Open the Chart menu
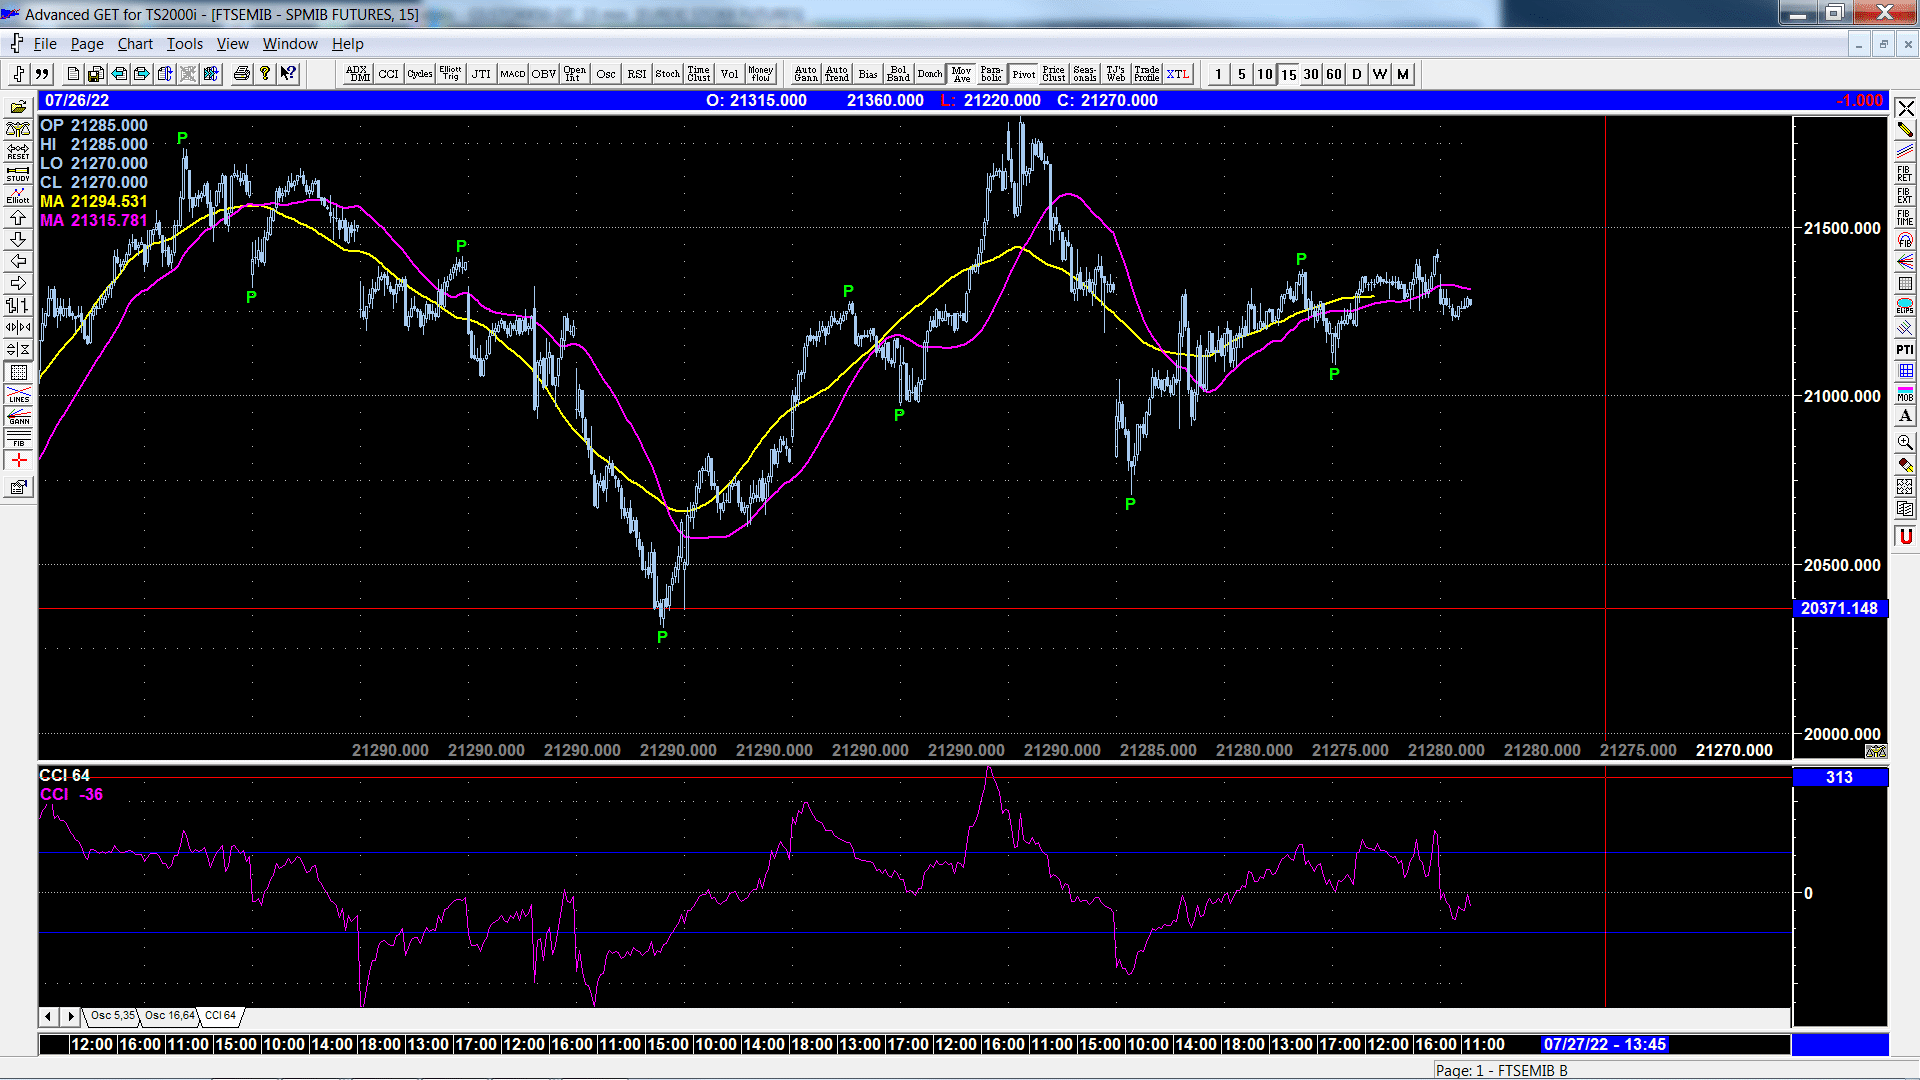The image size is (1920, 1080). [x=135, y=44]
